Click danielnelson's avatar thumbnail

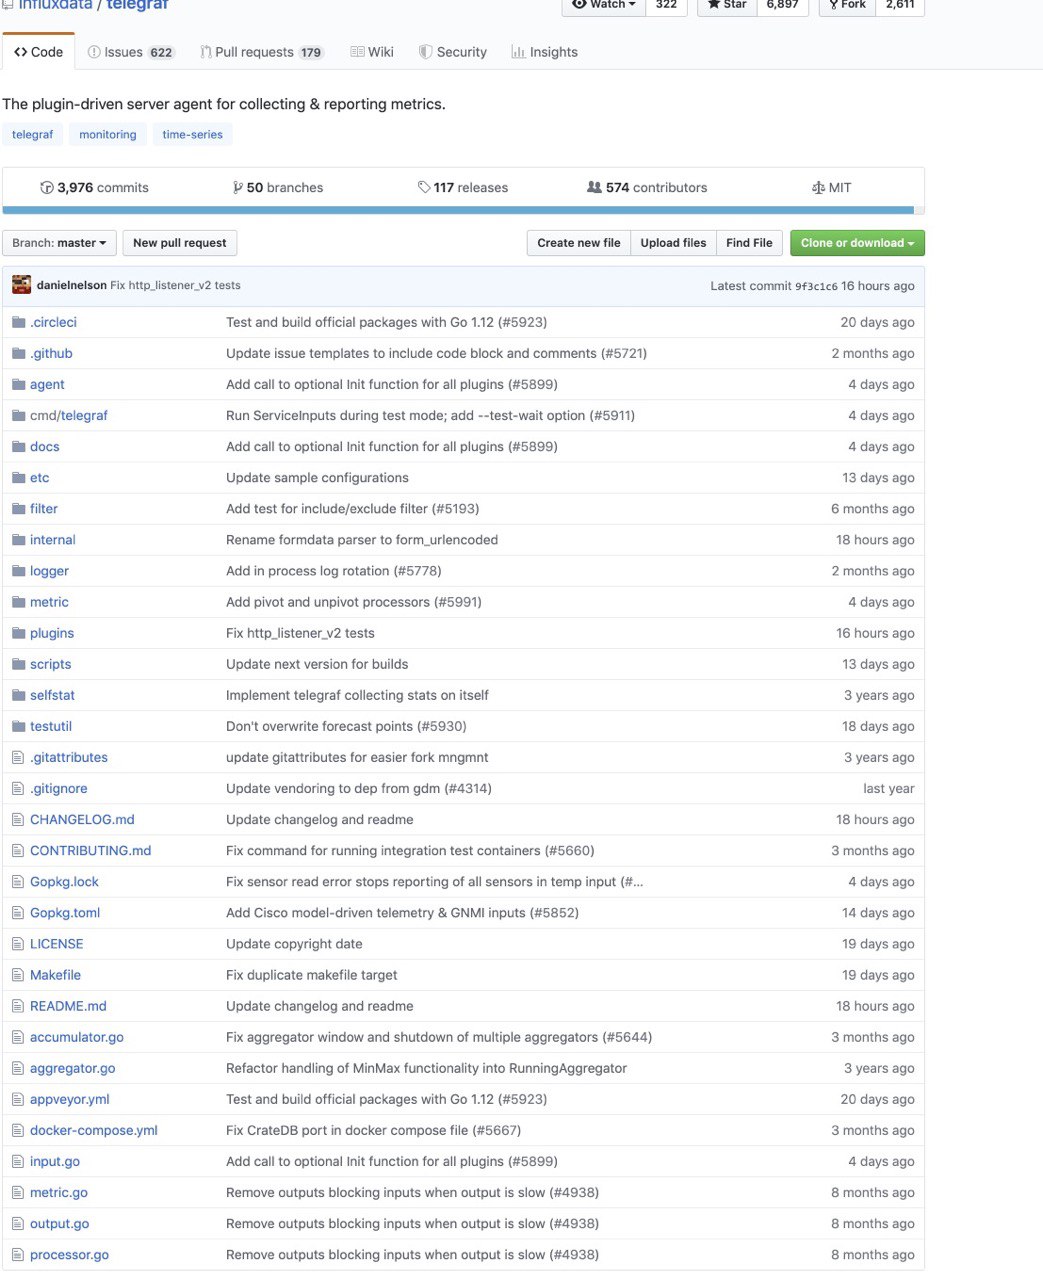pyautogui.click(x=21, y=285)
